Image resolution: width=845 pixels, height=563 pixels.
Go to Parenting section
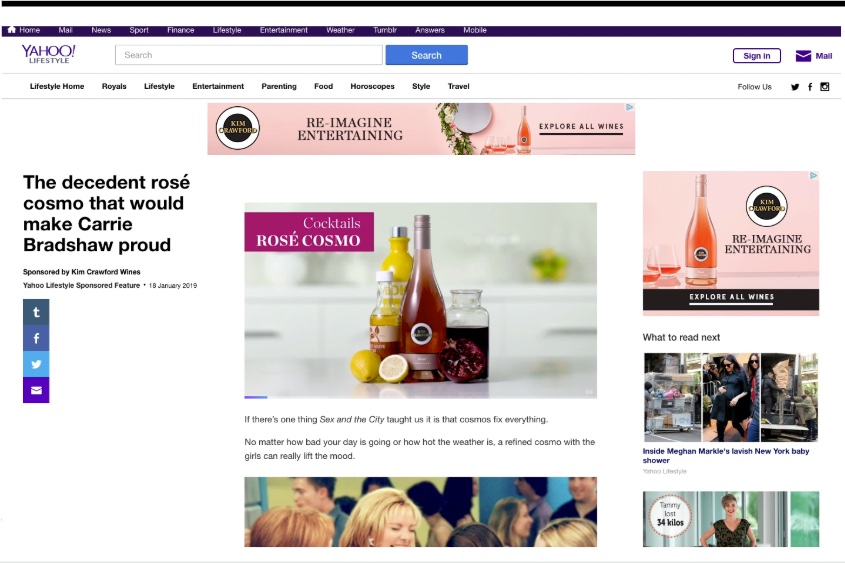click(279, 86)
